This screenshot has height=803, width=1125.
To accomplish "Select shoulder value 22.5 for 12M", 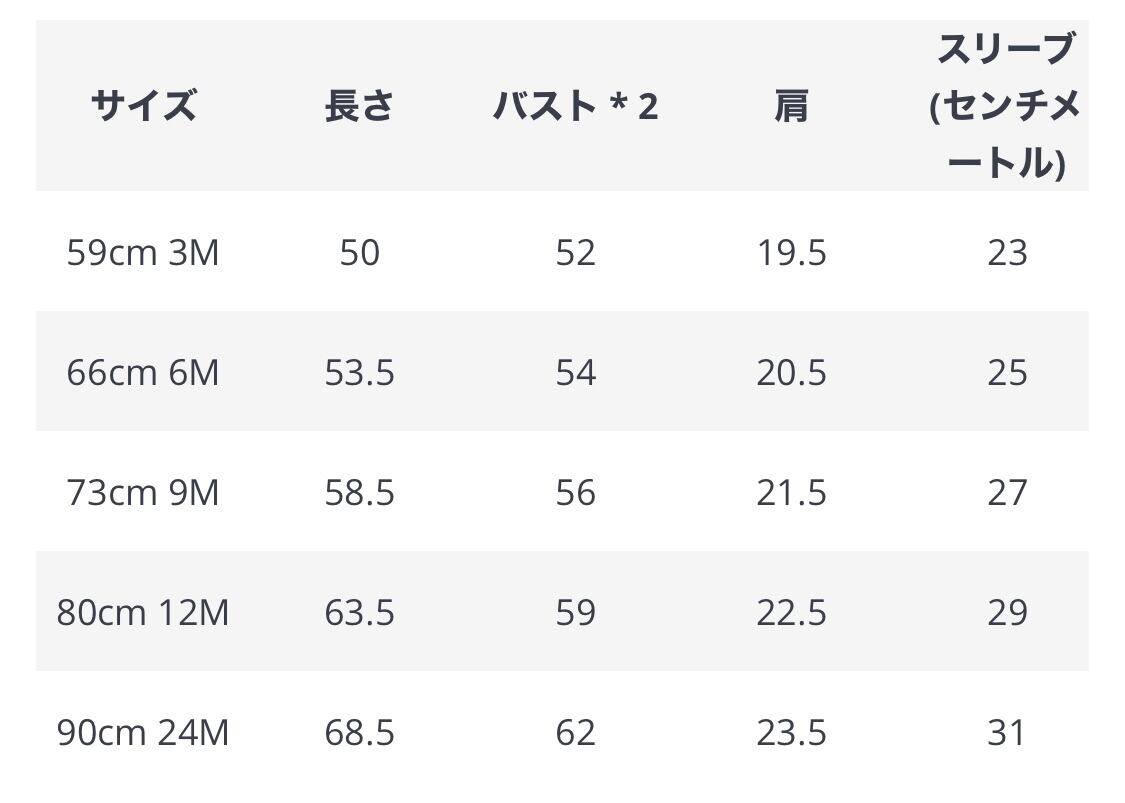I will click(791, 613).
